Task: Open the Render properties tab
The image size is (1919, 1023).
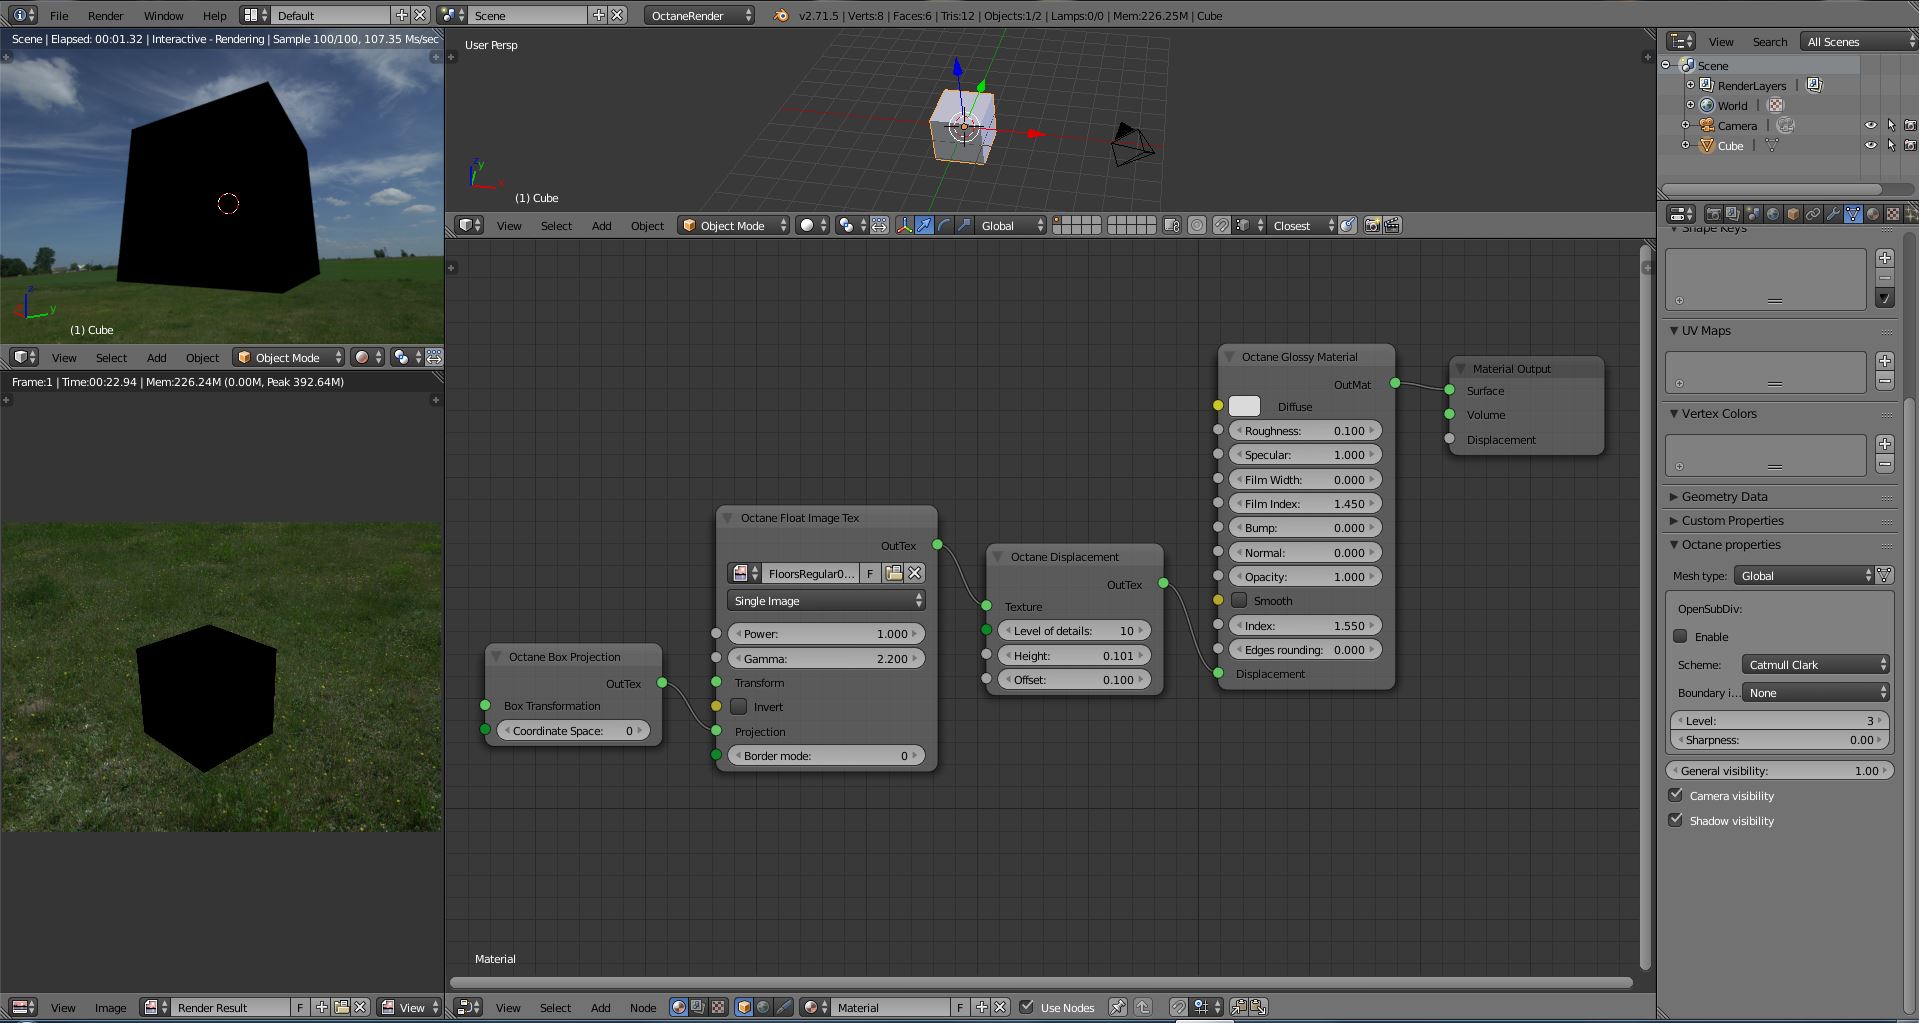Action: [x=1713, y=214]
